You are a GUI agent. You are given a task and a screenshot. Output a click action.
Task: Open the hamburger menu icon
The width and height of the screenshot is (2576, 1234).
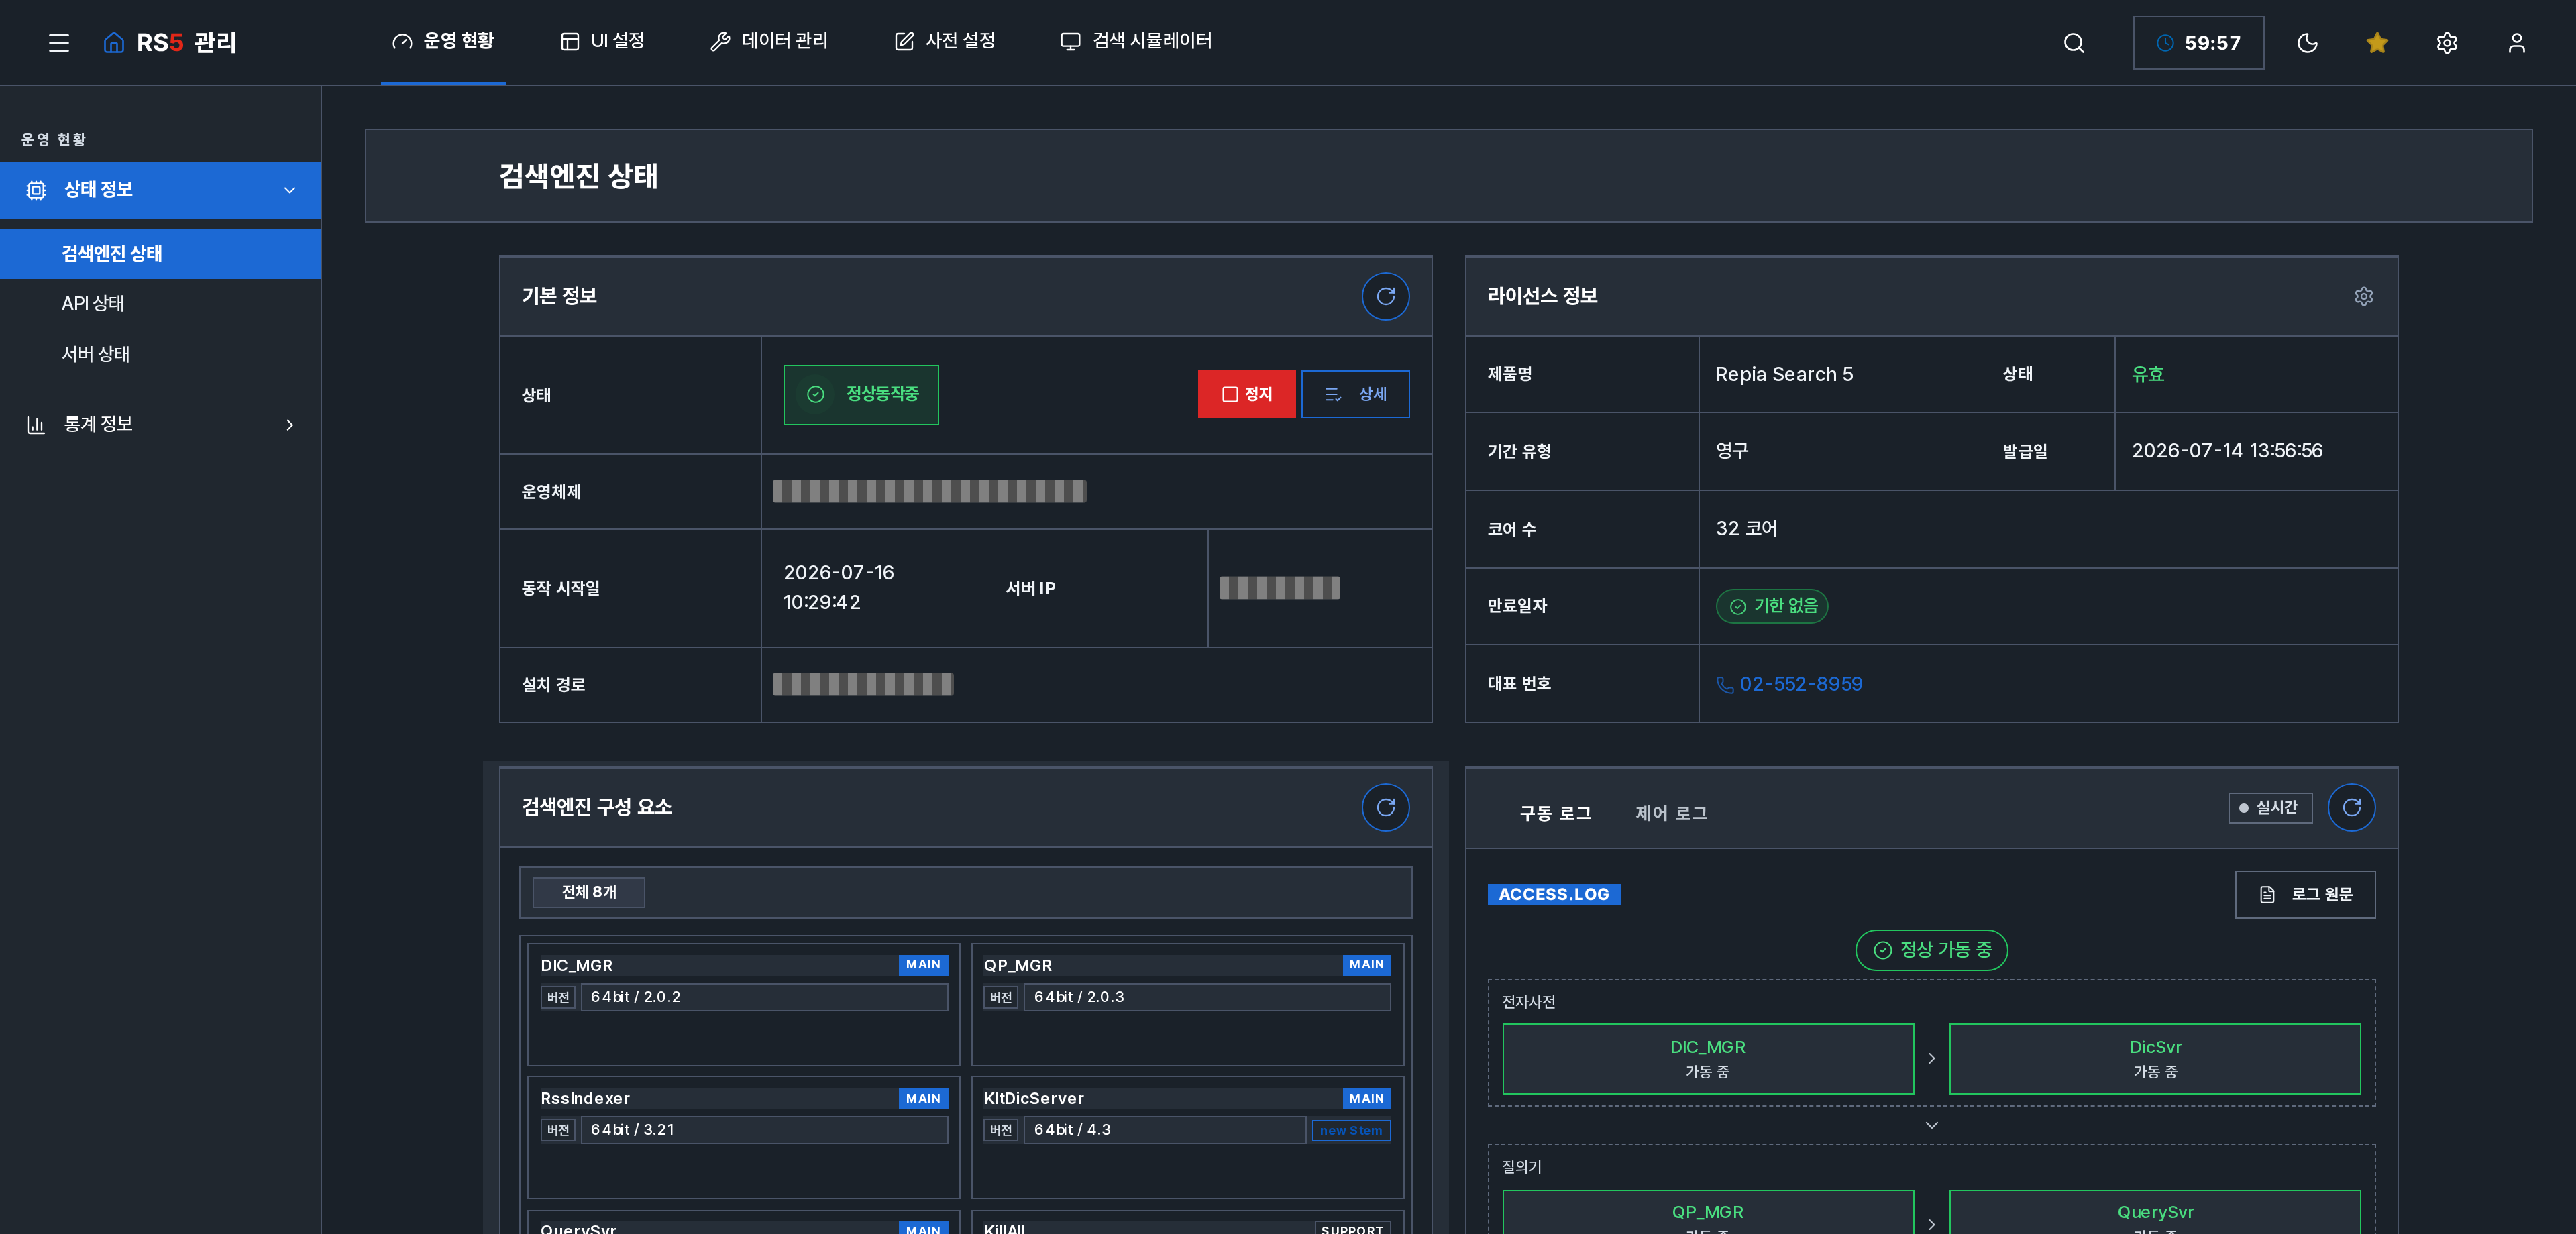(59, 43)
